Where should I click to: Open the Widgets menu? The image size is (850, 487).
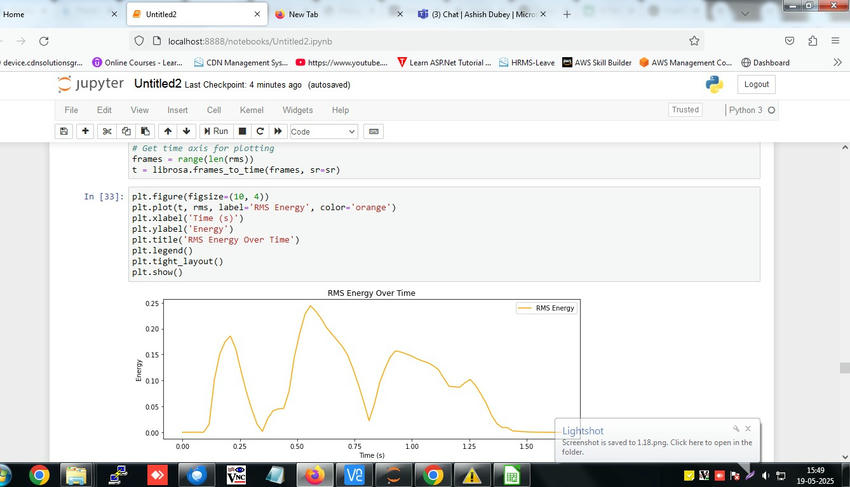tap(298, 110)
